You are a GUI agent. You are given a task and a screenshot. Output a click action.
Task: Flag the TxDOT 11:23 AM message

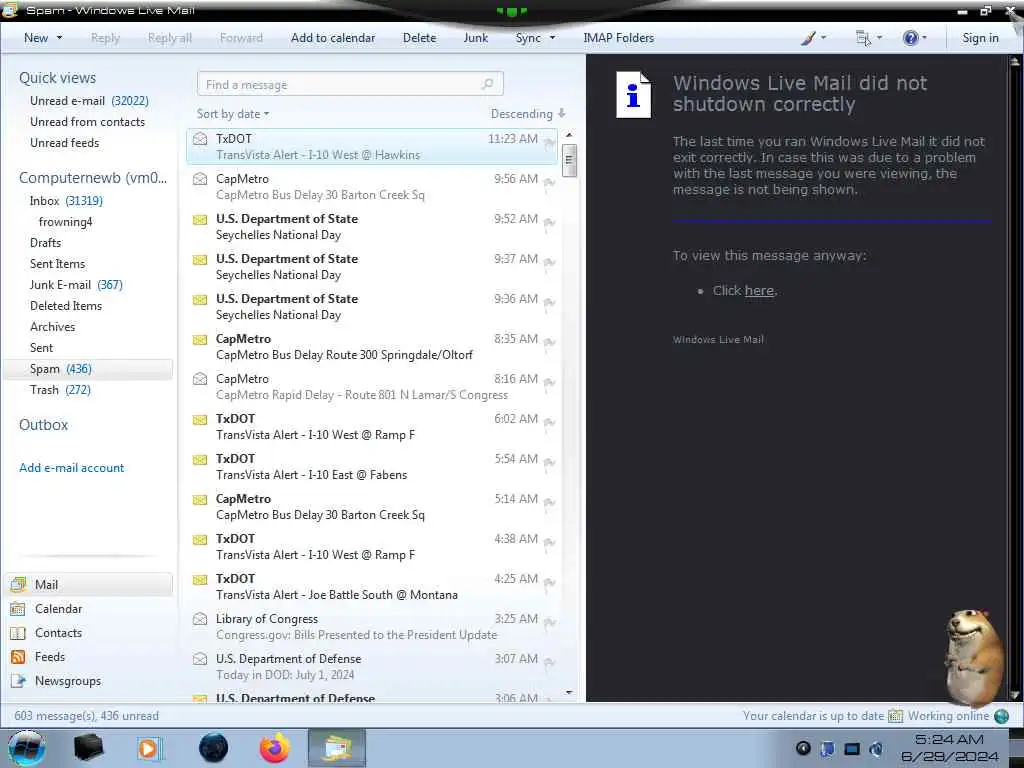coord(549,142)
